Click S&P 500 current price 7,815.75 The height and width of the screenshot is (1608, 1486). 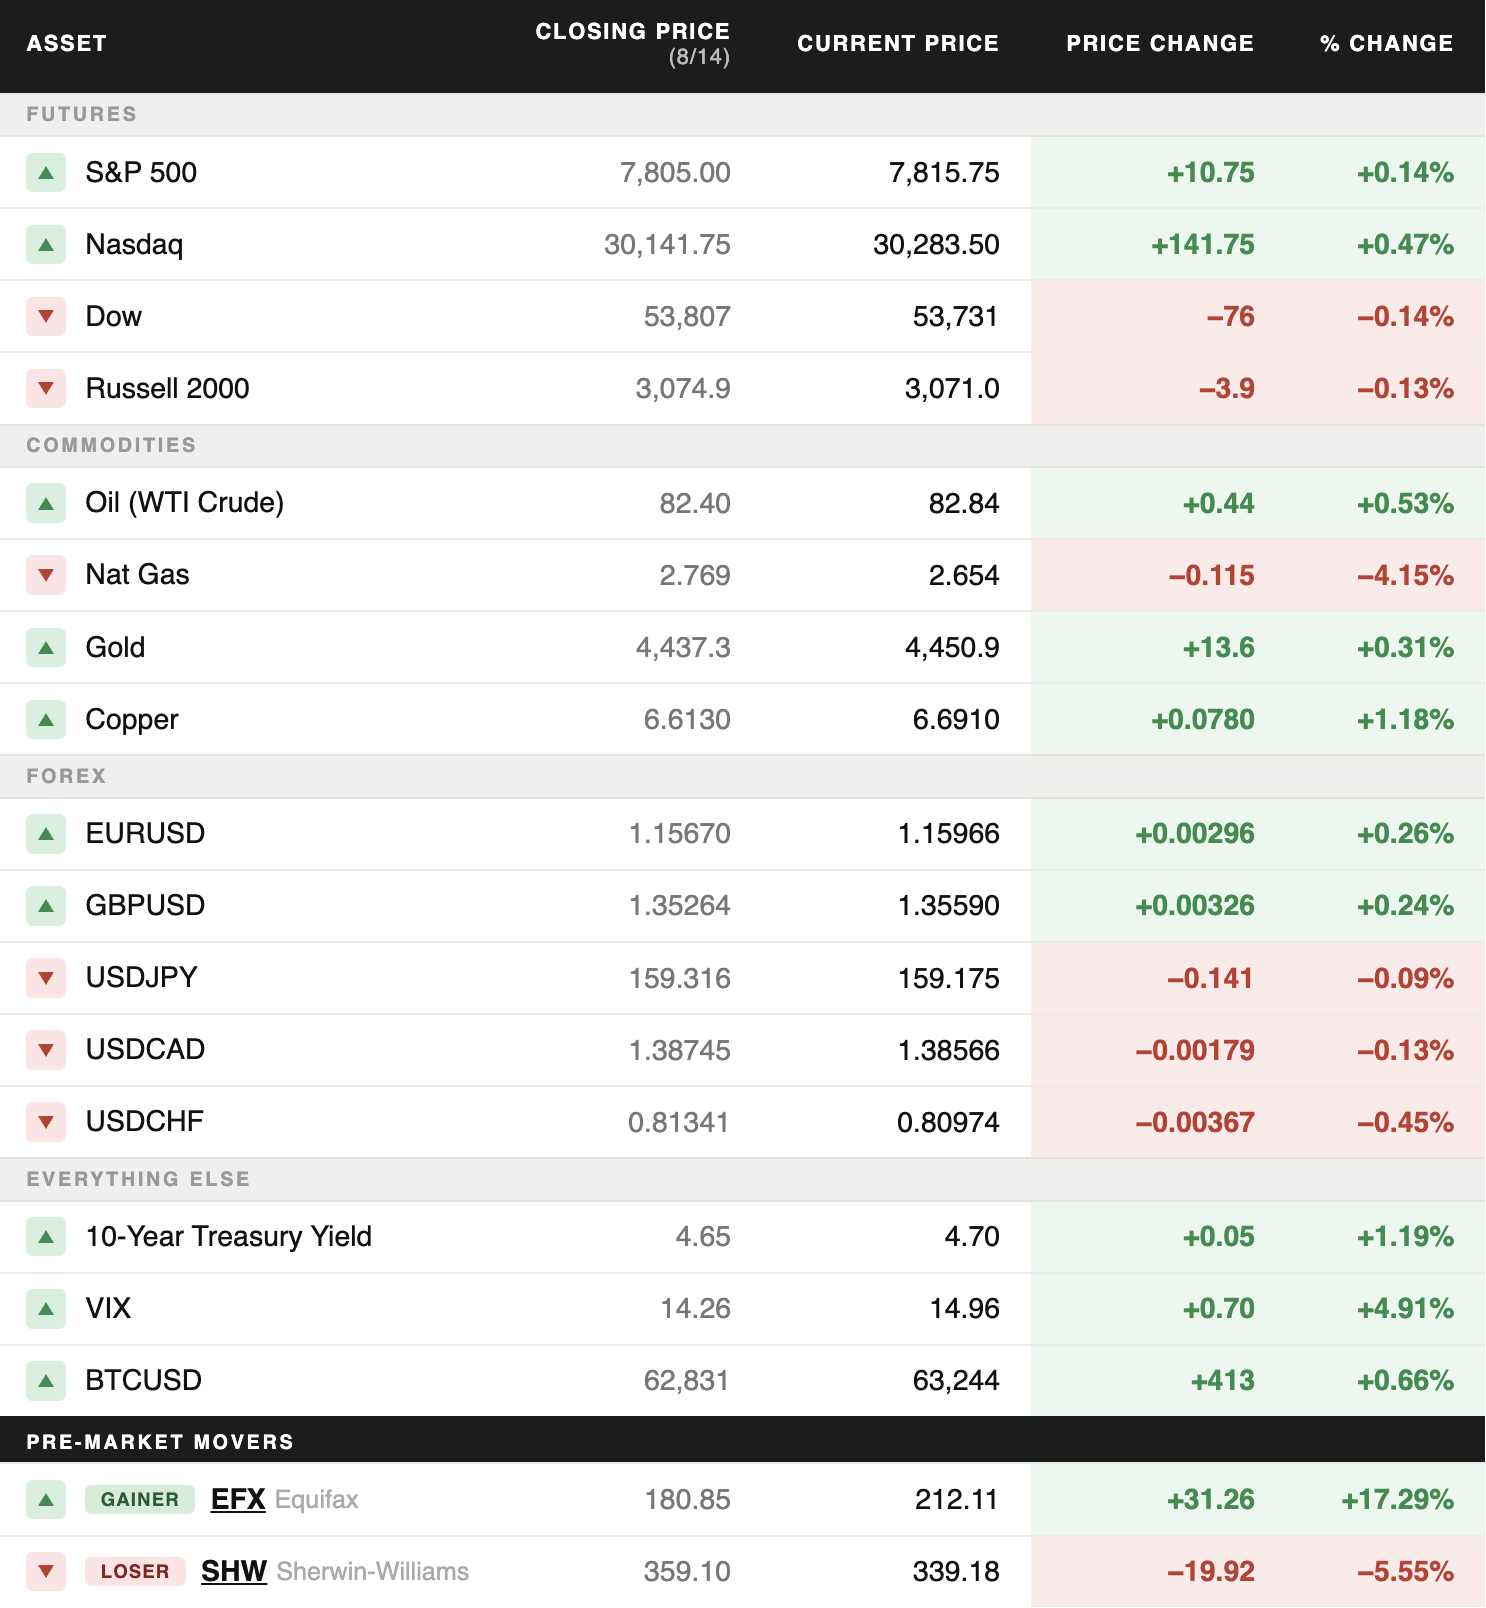pyautogui.click(x=944, y=172)
